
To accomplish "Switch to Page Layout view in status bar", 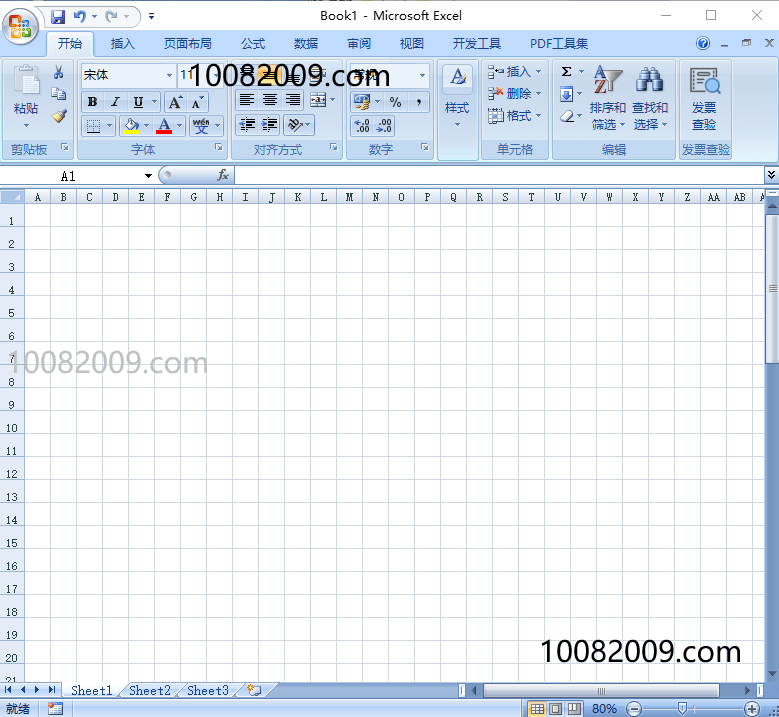I will point(555,709).
